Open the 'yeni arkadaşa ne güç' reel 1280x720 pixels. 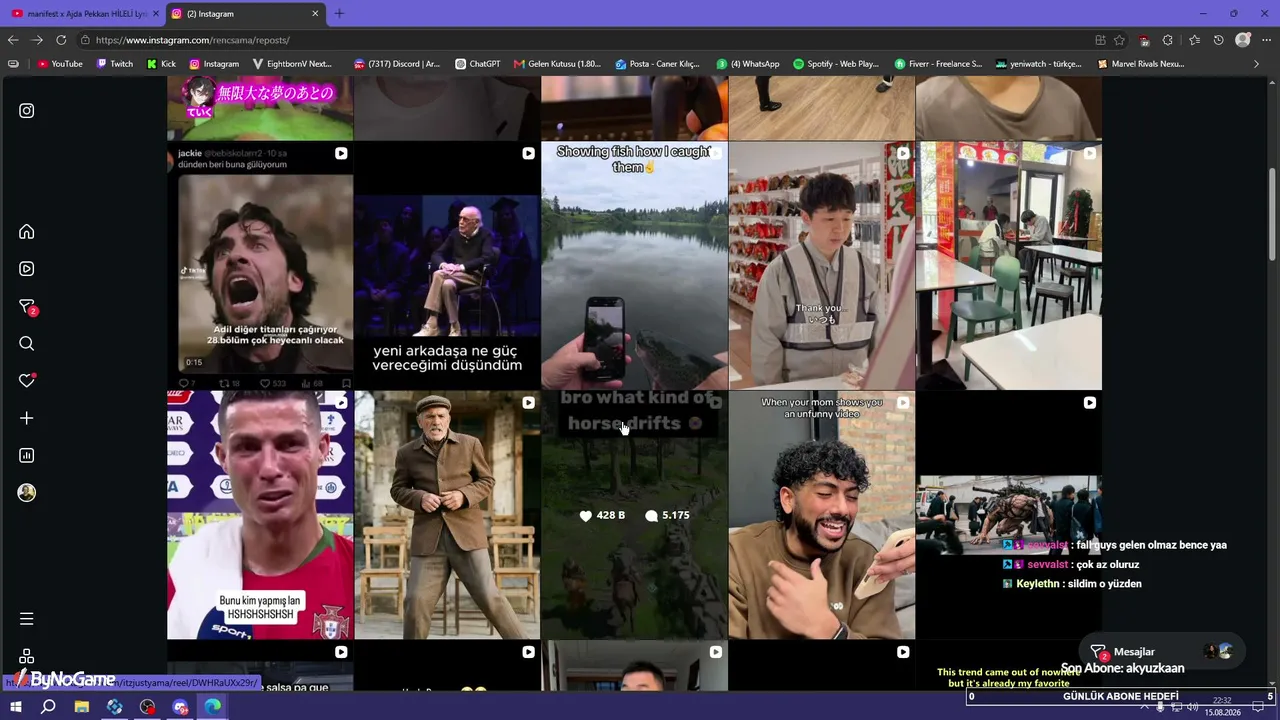(447, 265)
